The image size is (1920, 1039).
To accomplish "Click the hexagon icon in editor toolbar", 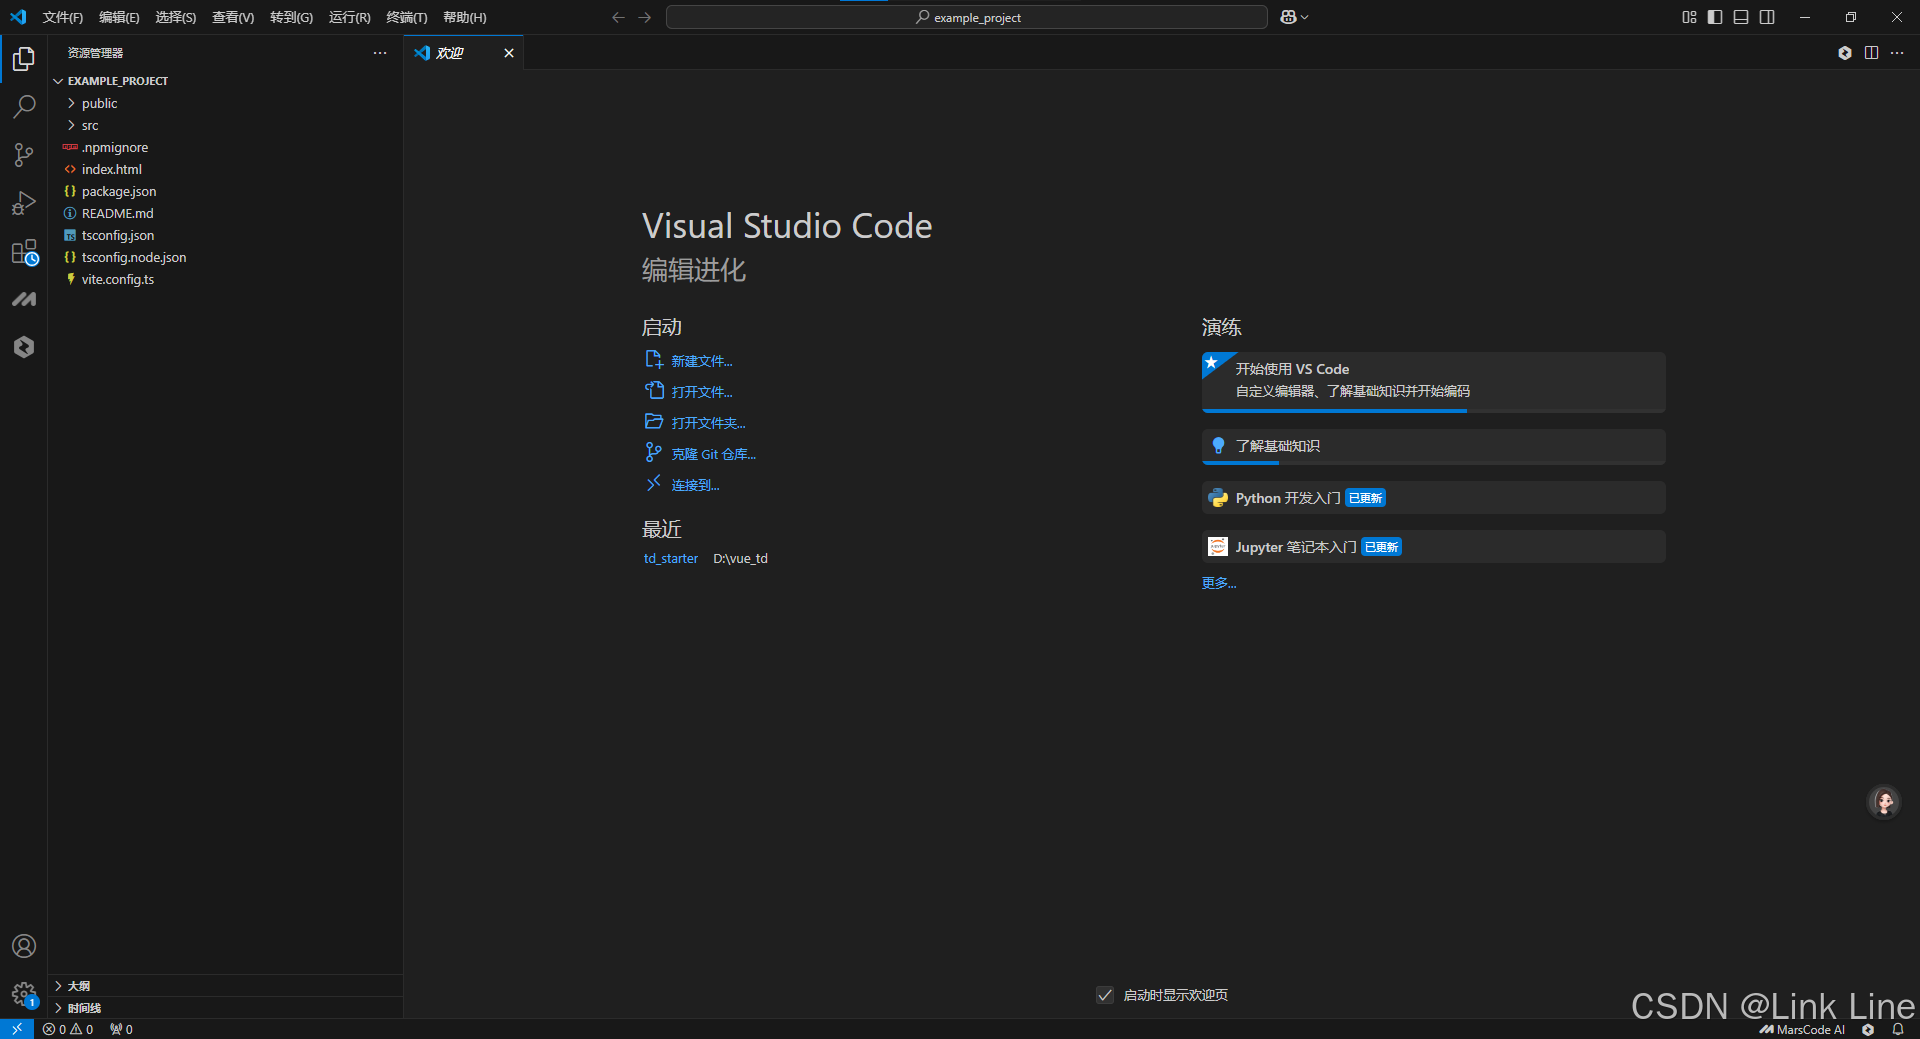I will 1845,53.
